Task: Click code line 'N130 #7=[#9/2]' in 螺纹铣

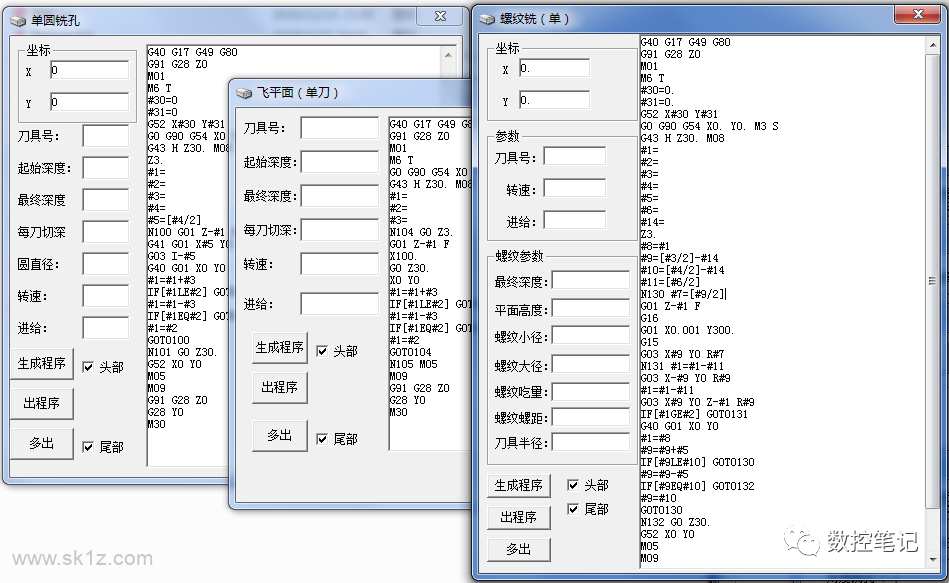Action: click(683, 294)
